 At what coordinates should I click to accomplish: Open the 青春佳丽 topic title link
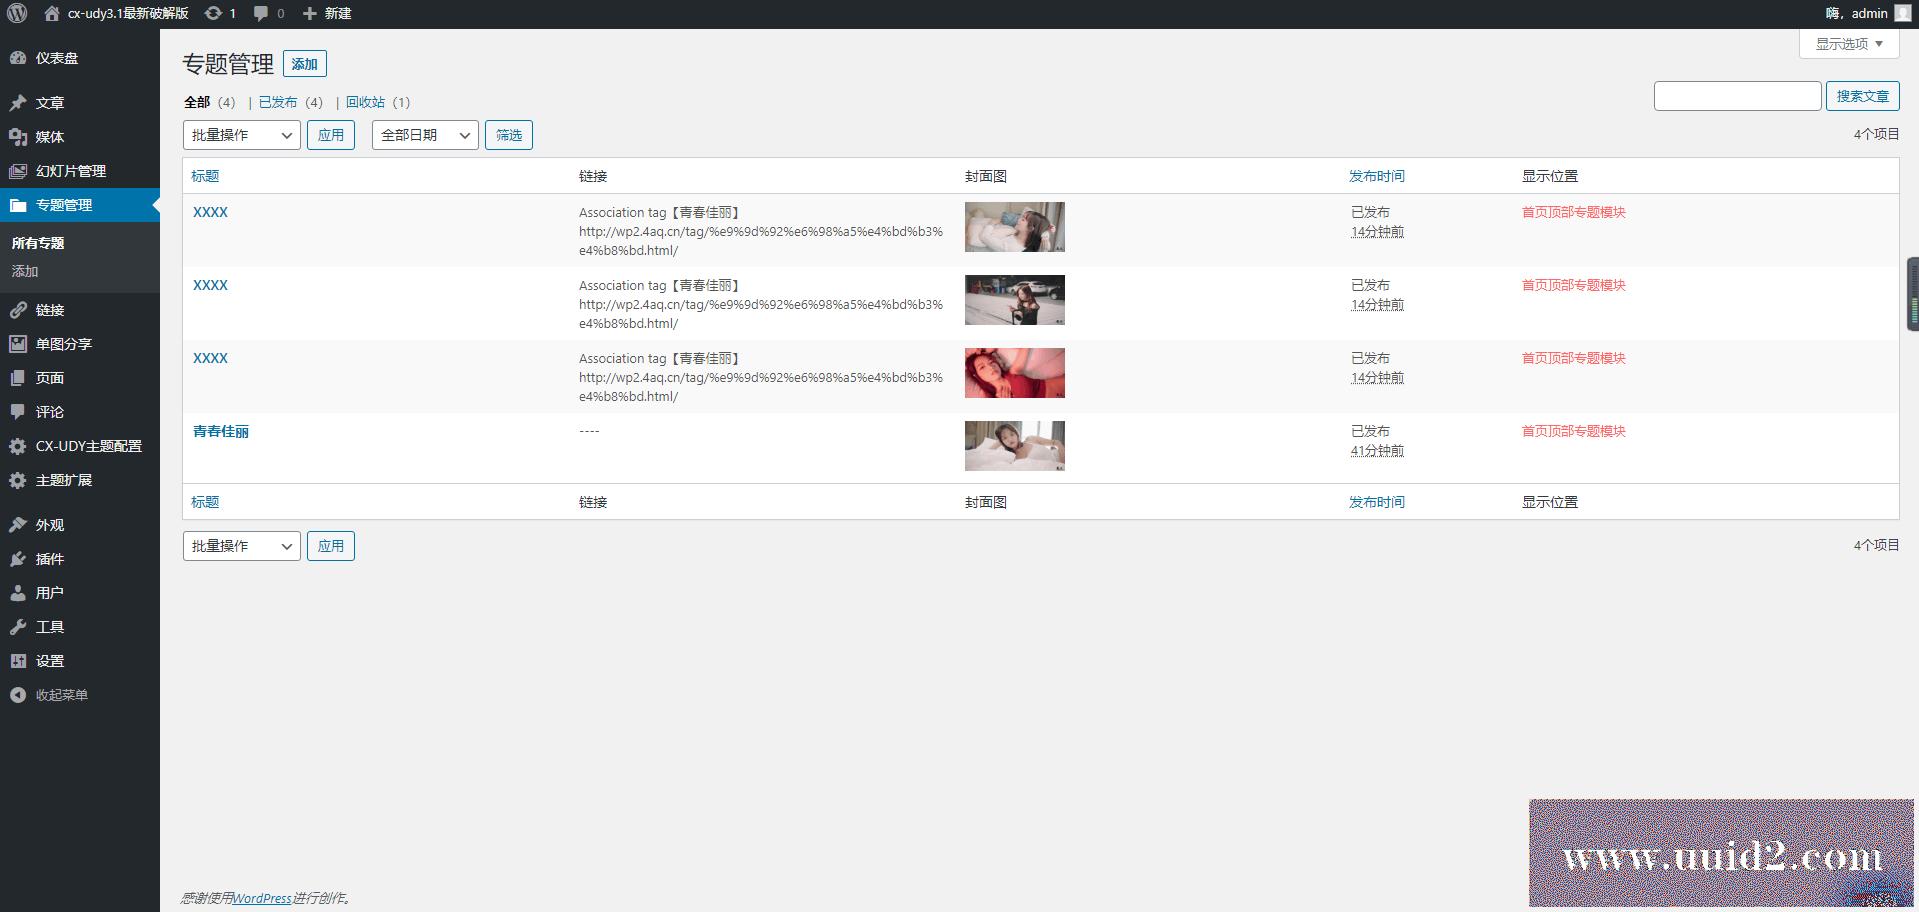[x=221, y=431]
